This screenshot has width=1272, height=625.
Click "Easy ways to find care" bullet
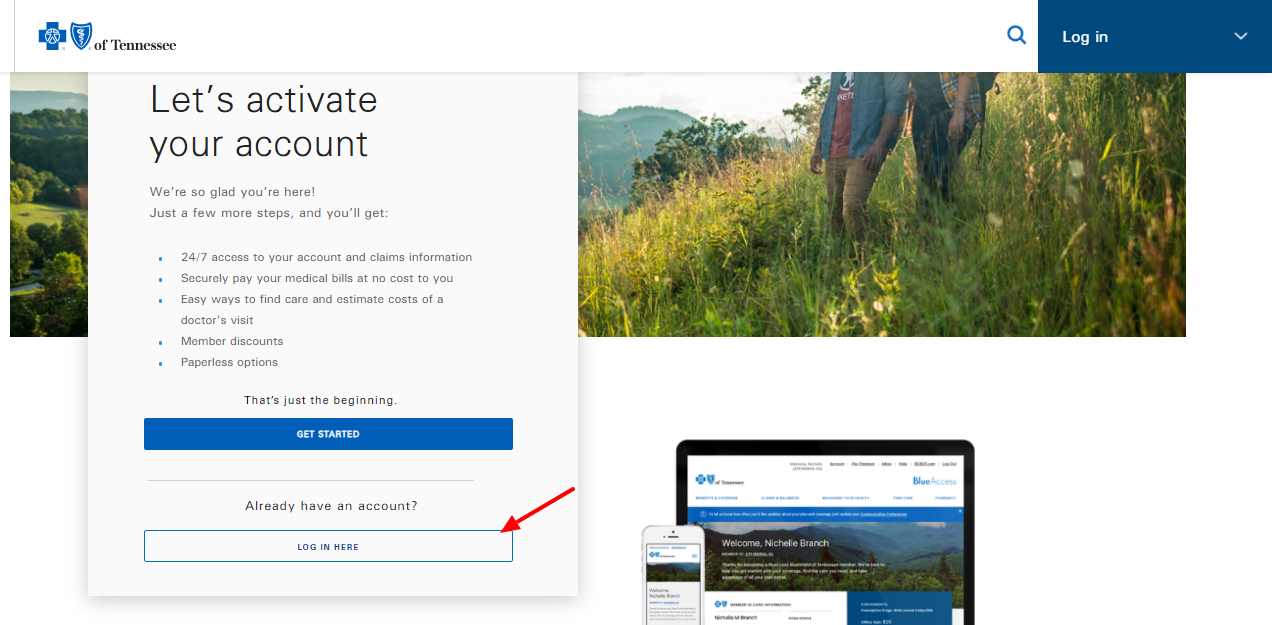(x=312, y=309)
